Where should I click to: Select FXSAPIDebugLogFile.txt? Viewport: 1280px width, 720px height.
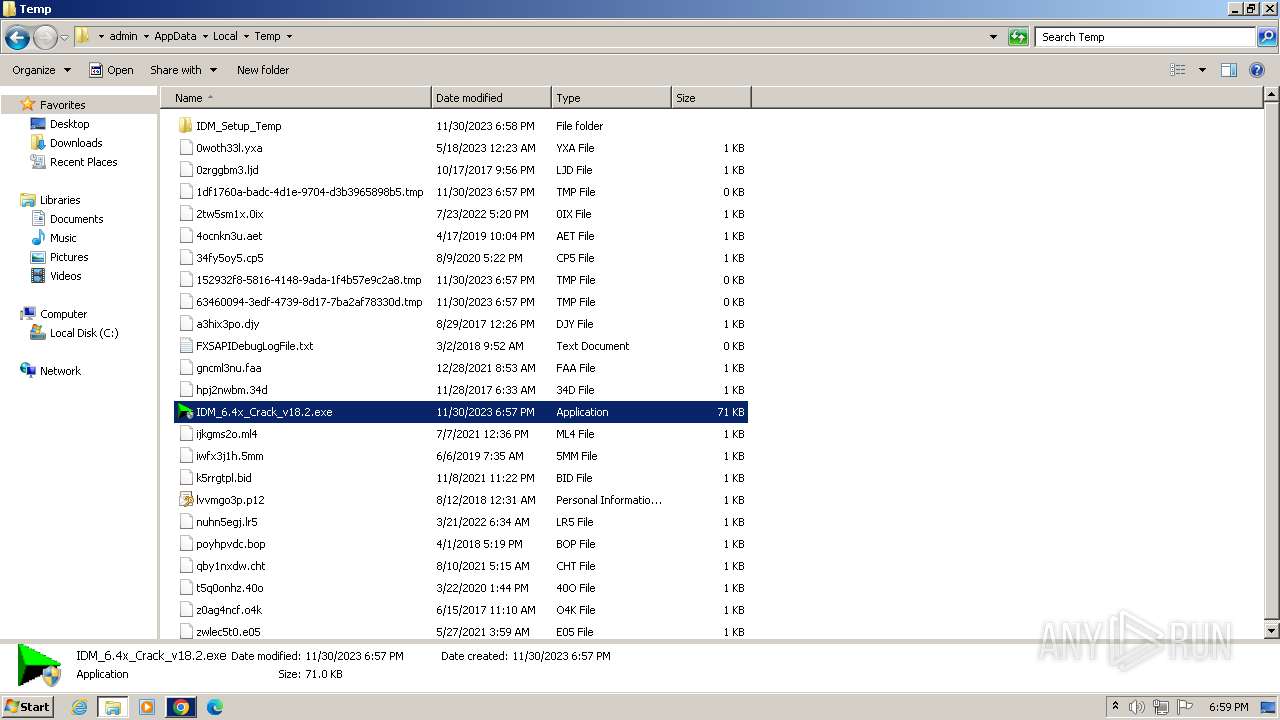tap(254, 346)
